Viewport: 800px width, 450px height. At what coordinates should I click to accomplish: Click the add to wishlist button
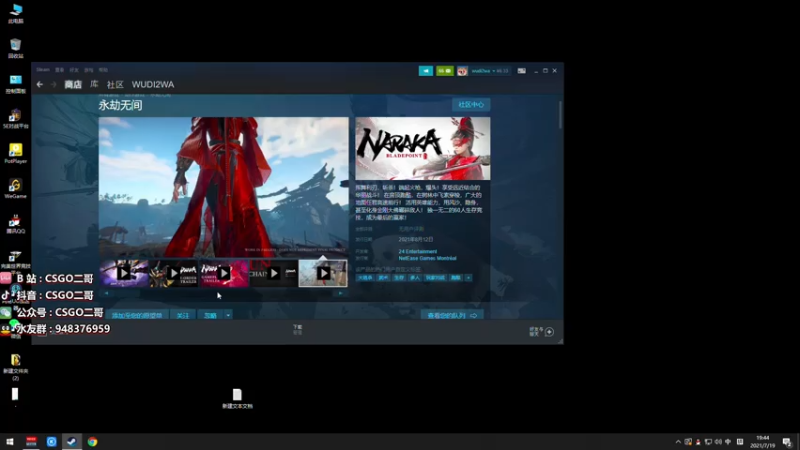[x=137, y=315]
